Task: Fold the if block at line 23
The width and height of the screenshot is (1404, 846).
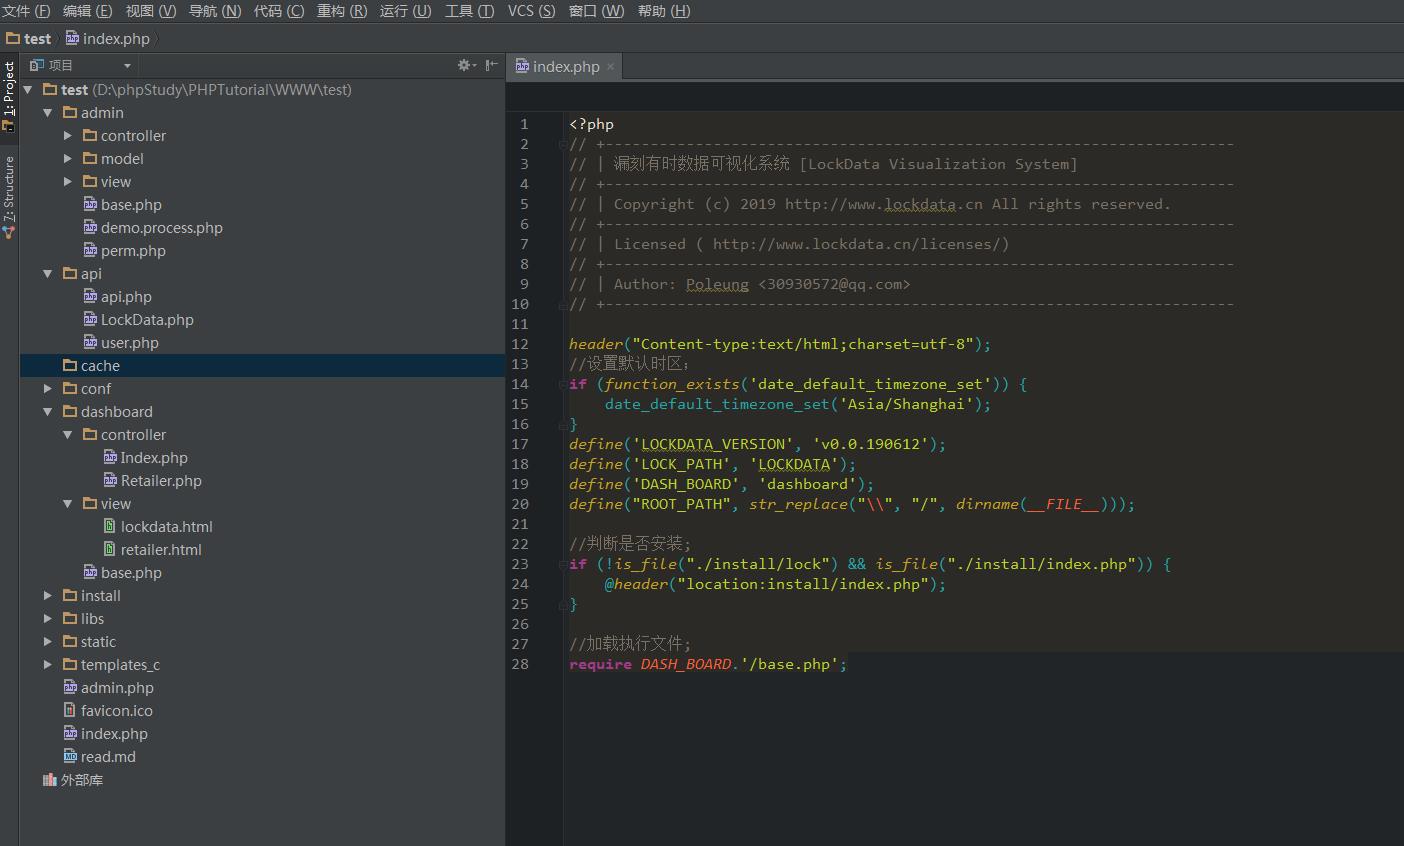Action: [x=562, y=564]
